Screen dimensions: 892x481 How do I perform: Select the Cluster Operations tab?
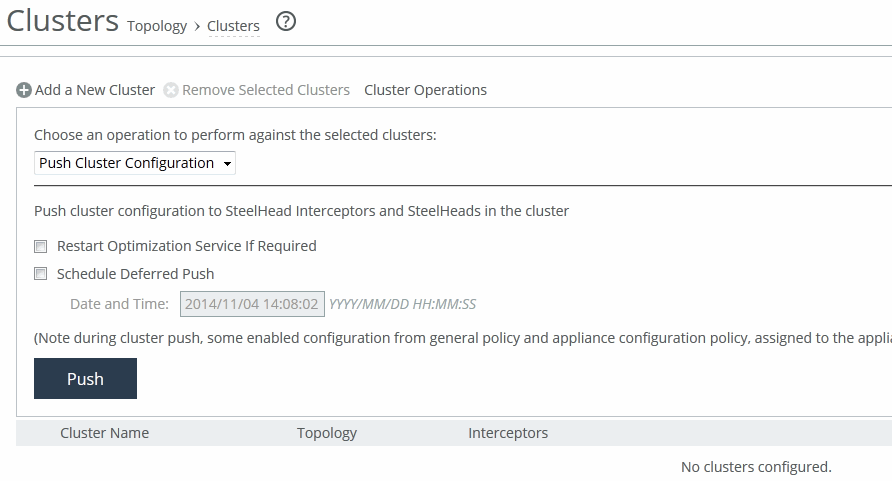(x=425, y=90)
